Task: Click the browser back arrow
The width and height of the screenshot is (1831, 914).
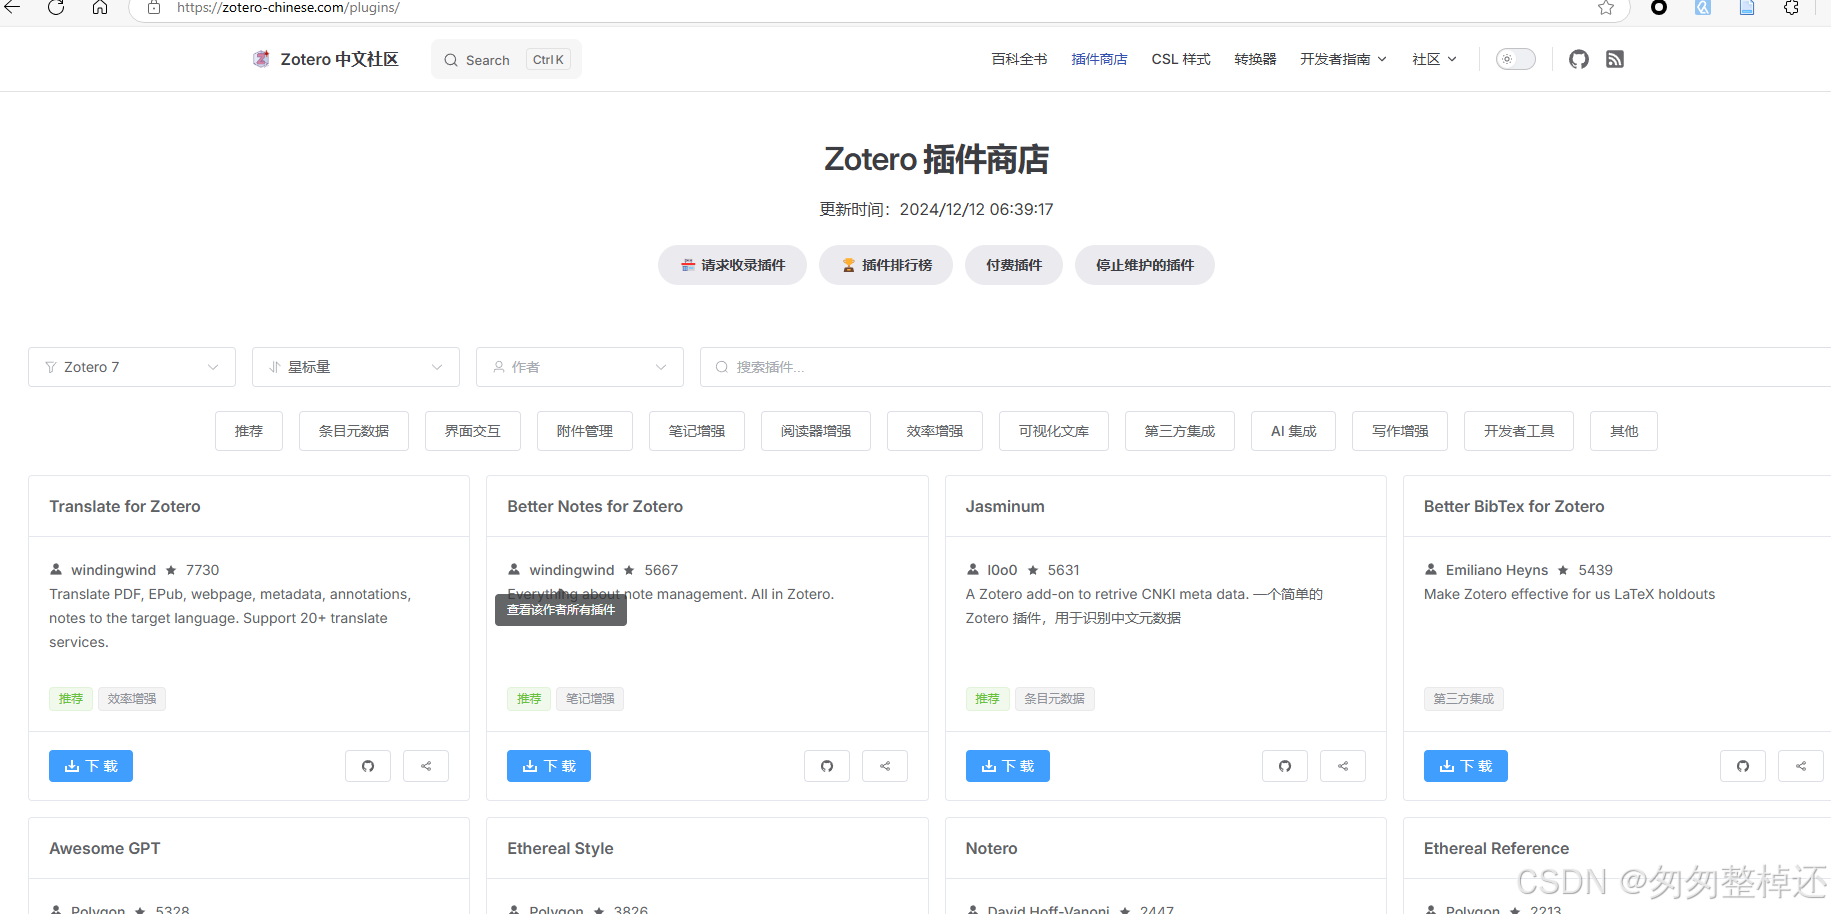Action: point(12,7)
